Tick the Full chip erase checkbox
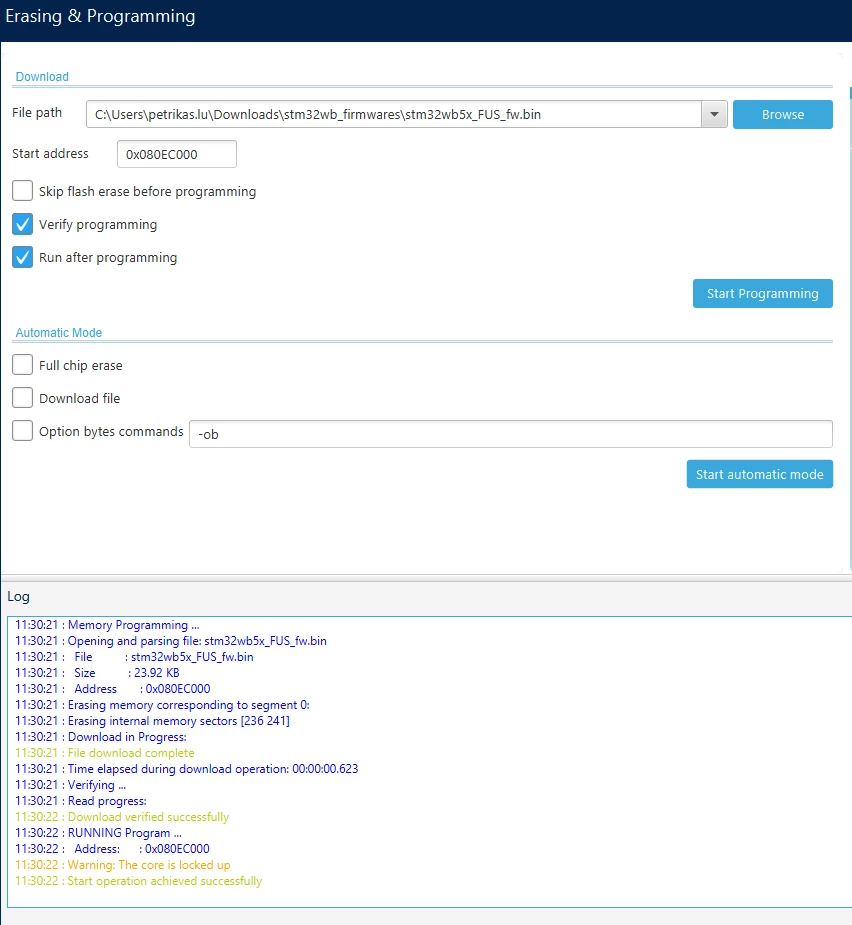 22,365
